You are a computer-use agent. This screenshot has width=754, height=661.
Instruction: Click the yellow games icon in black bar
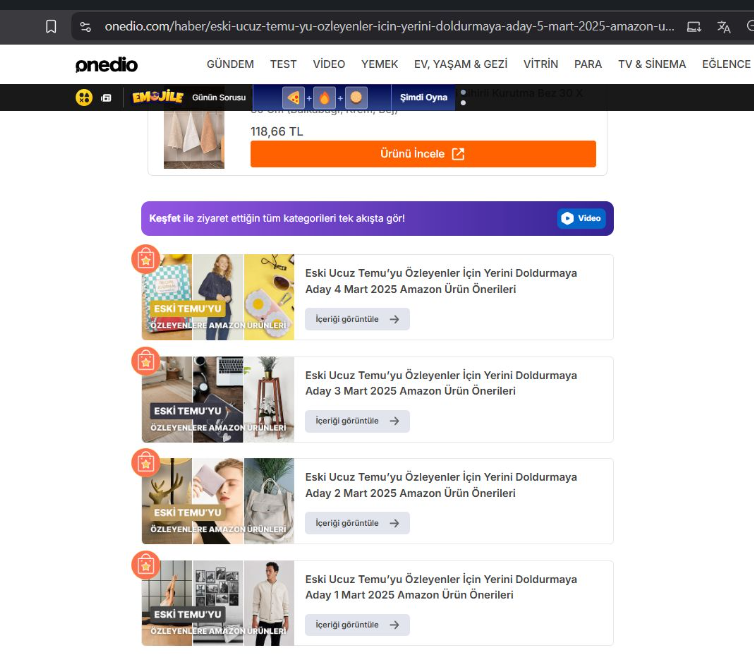click(x=84, y=98)
